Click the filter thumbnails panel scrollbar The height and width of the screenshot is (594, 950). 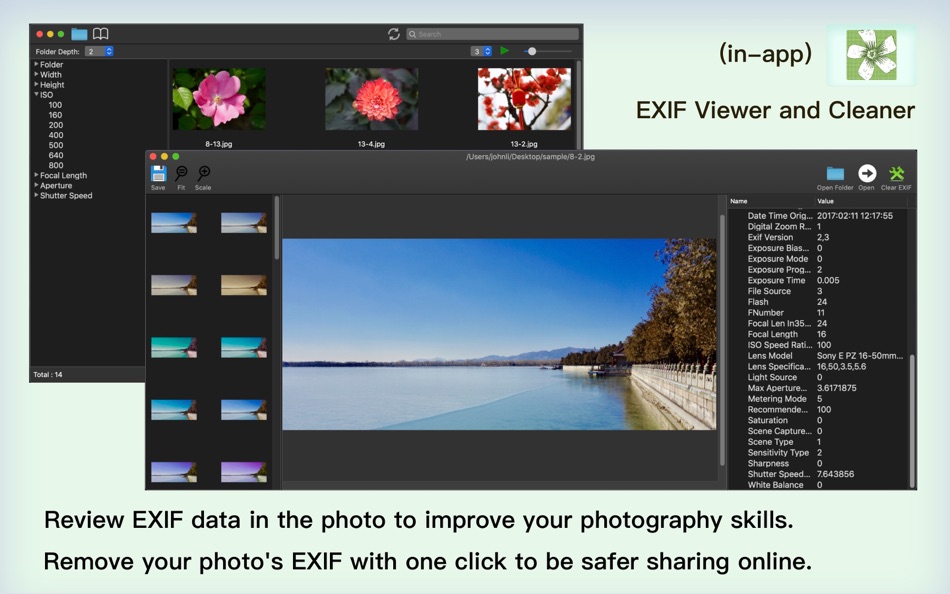tap(277, 227)
